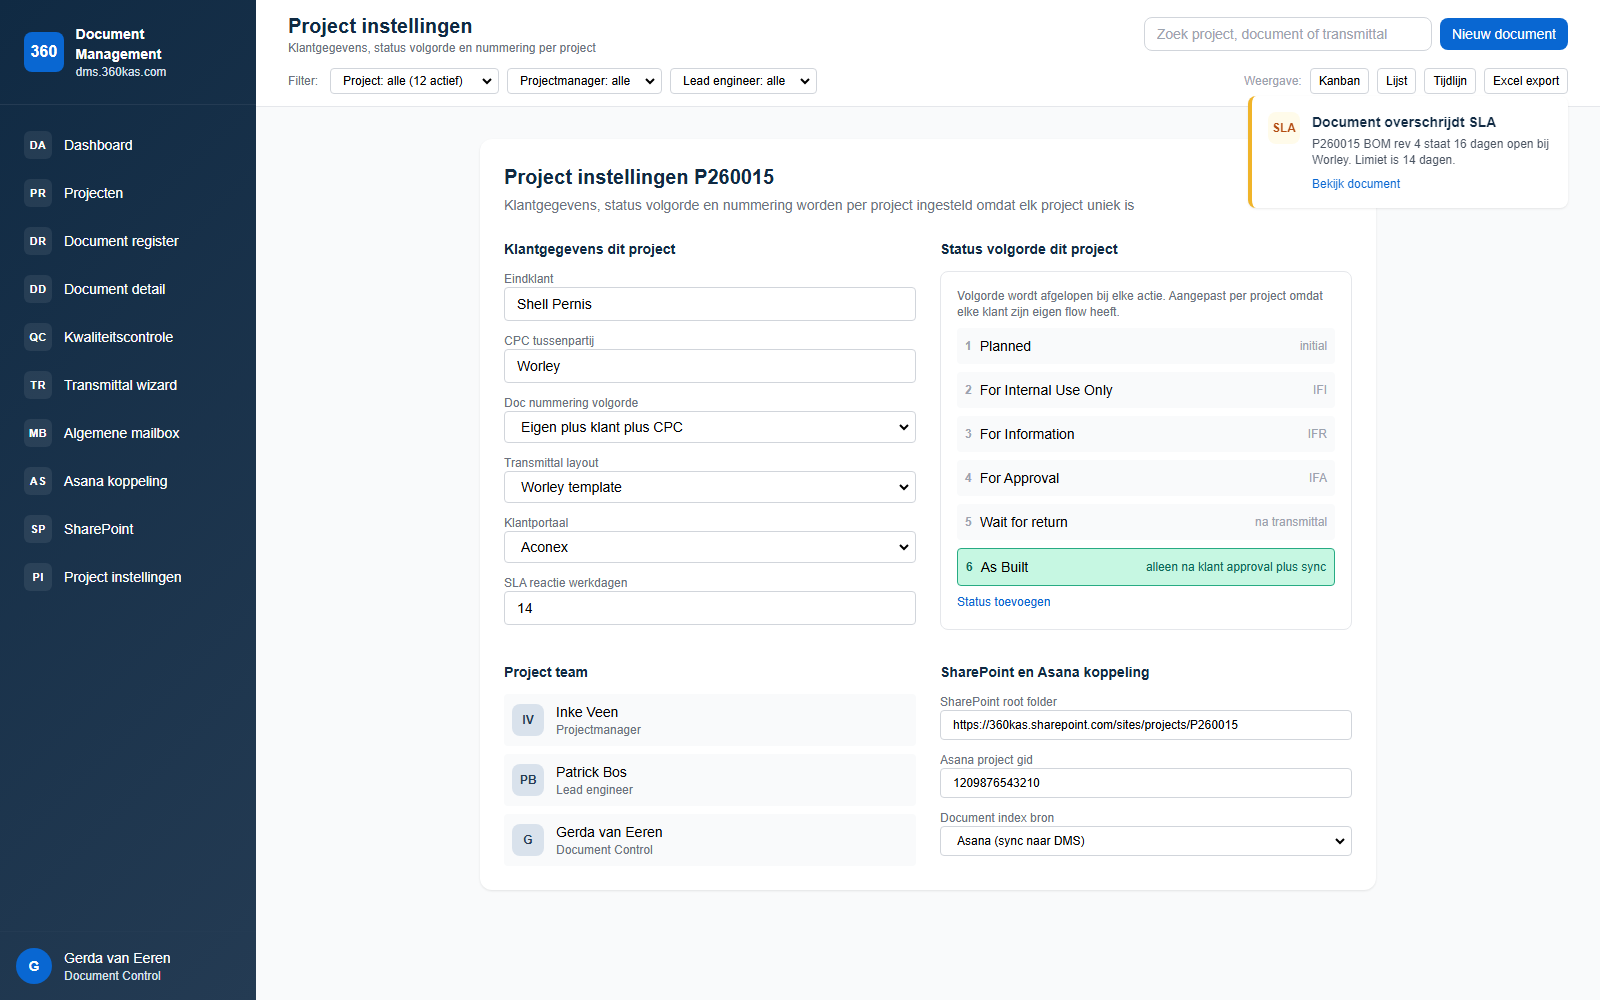Screen dimensions: 1600x1000
Task: Click the PR sidebar icon badge
Action: pyautogui.click(x=38, y=193)
